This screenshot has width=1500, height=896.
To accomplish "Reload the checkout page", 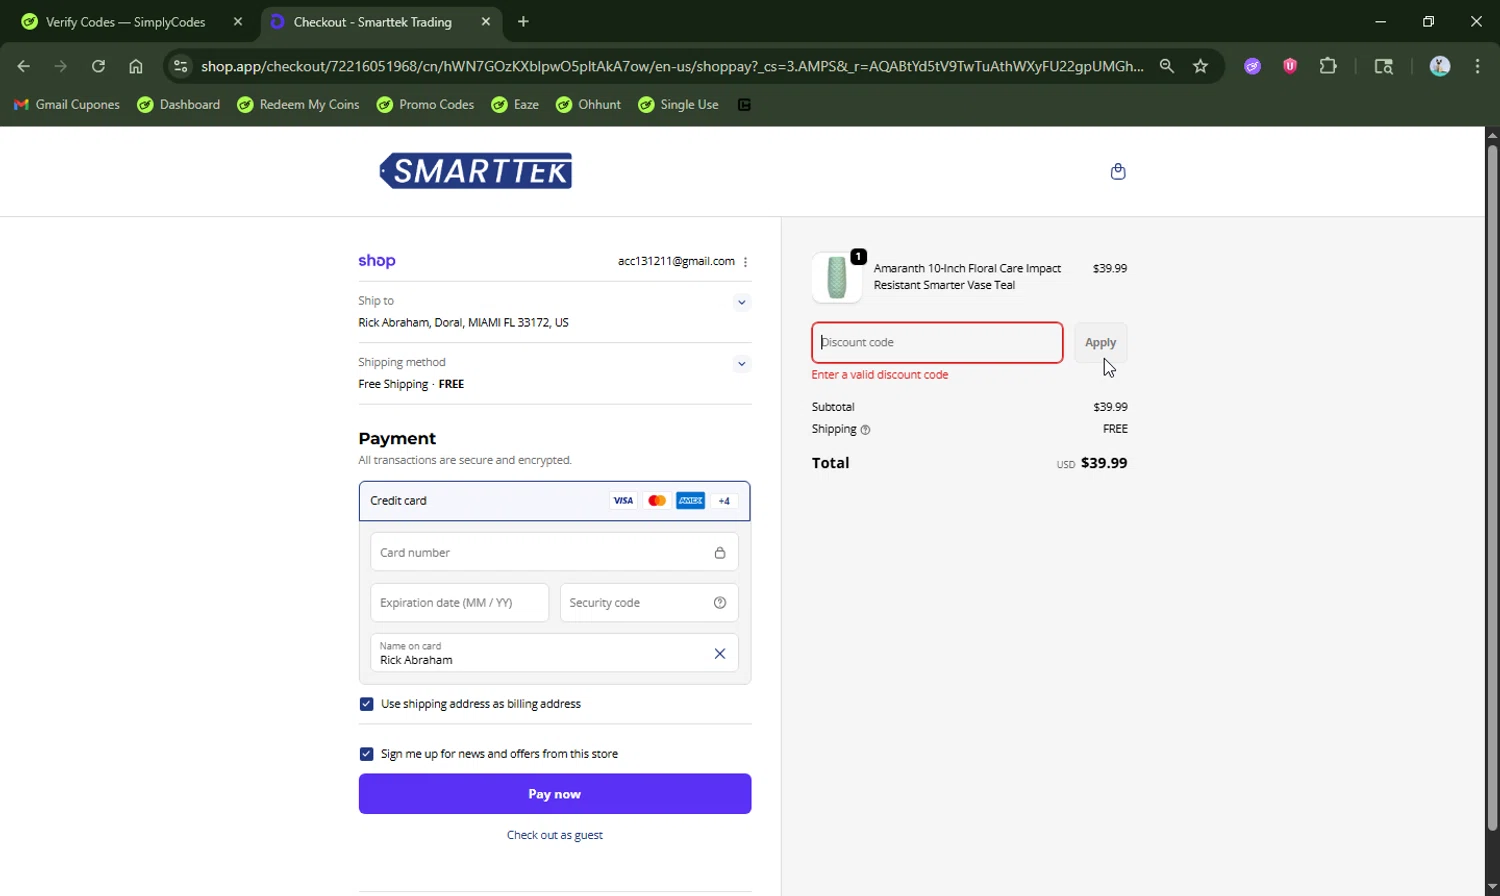I will click(98, 66).
